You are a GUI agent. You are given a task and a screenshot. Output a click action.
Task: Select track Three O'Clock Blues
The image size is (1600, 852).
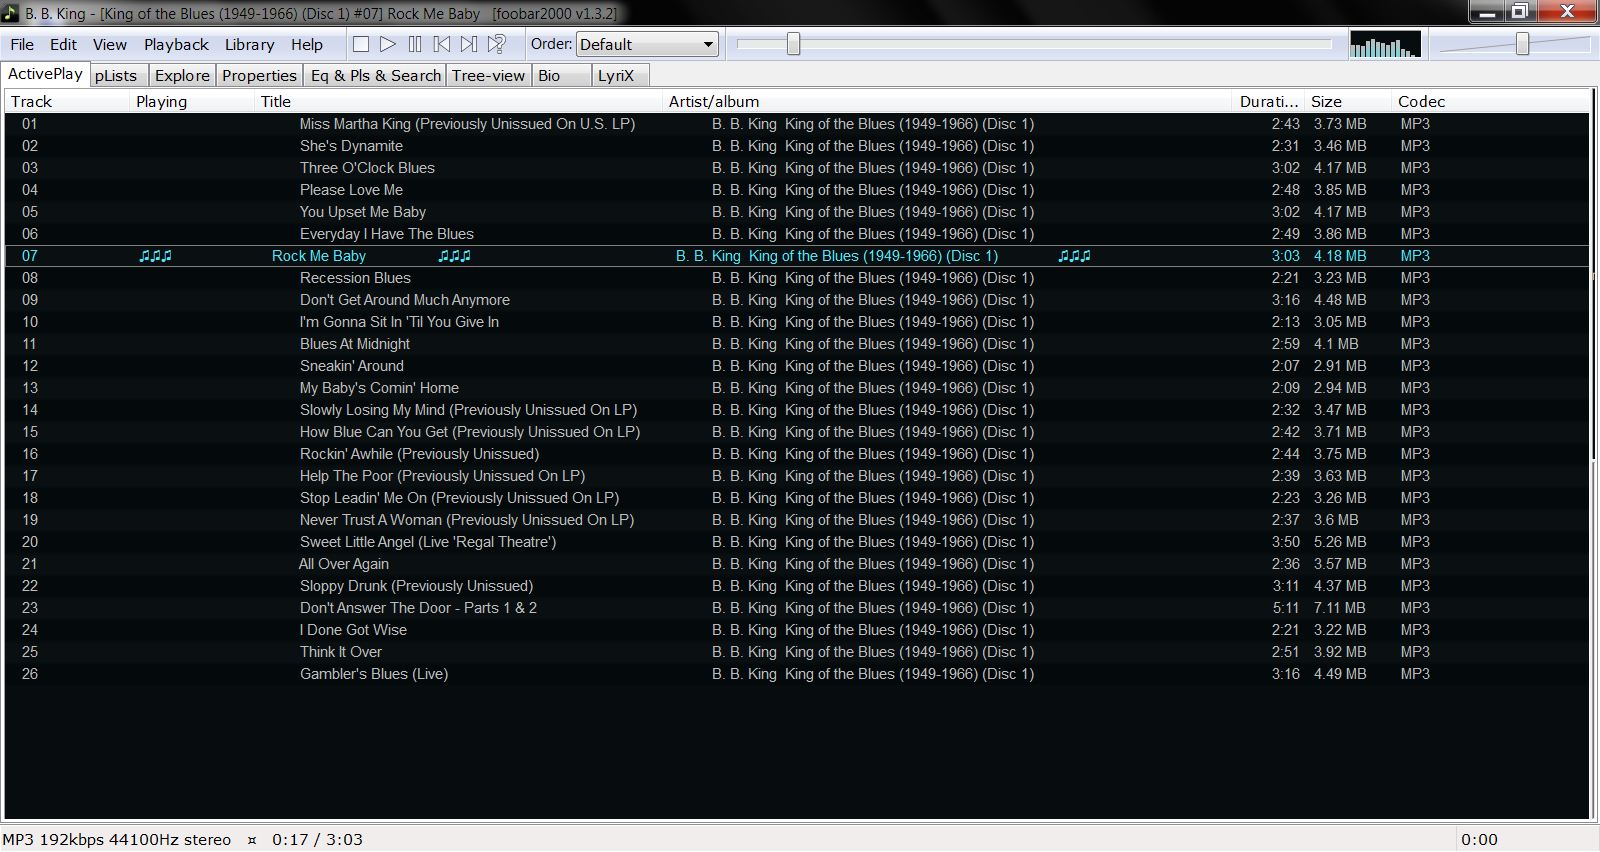point(796,168)
